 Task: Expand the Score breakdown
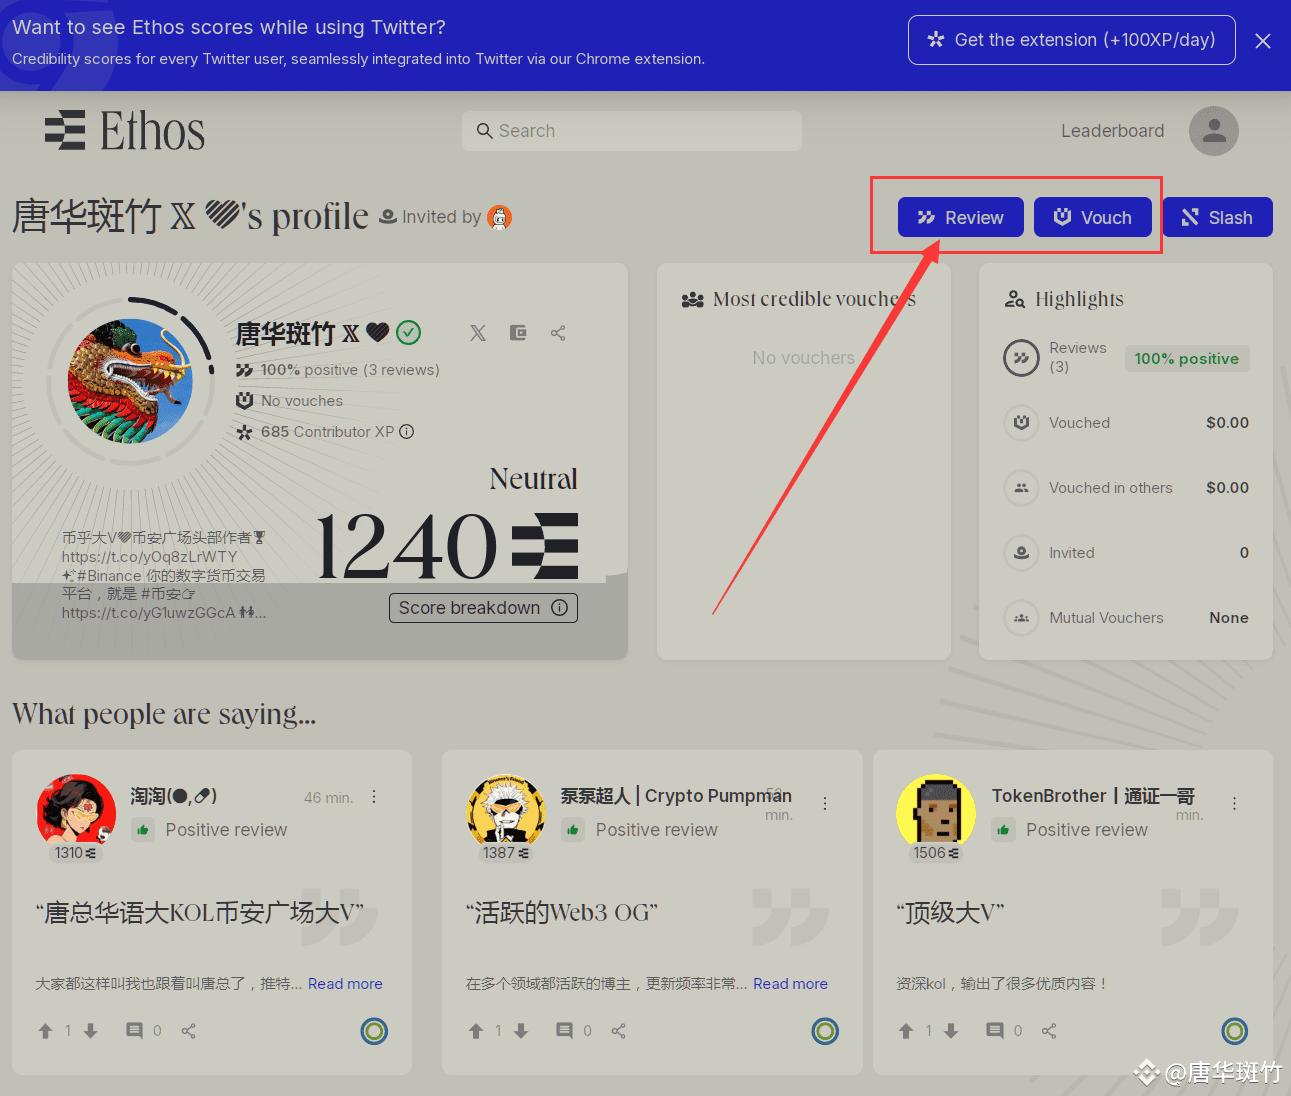coord(483,608)
